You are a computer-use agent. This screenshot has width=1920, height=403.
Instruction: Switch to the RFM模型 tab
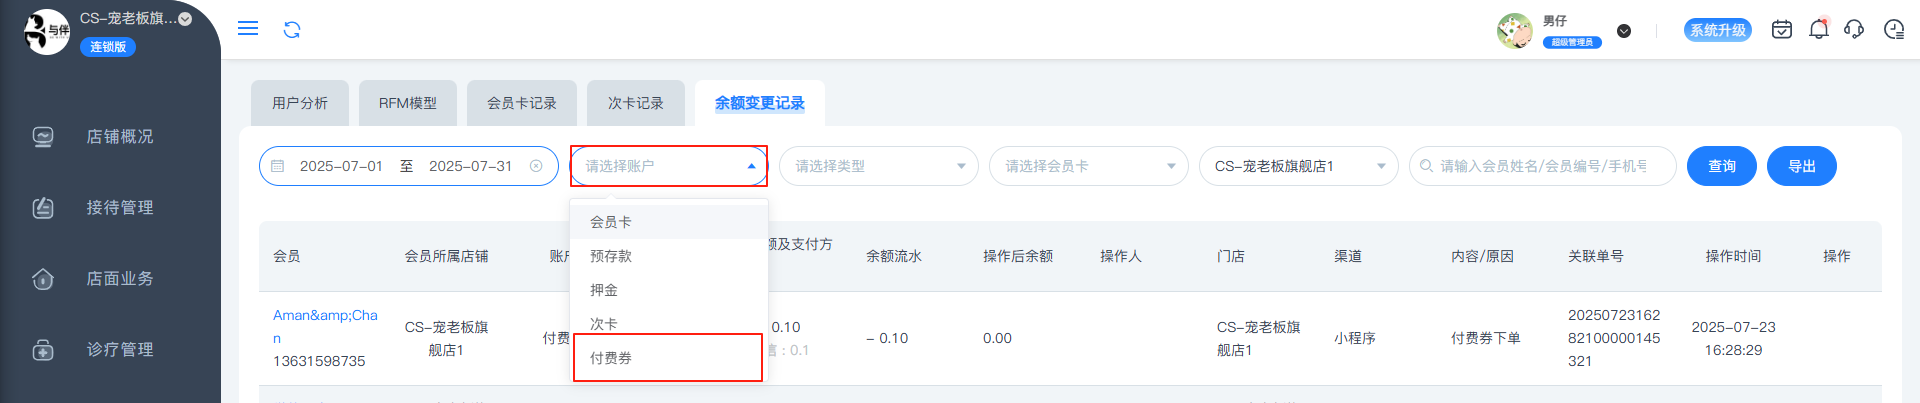[408, 103]
